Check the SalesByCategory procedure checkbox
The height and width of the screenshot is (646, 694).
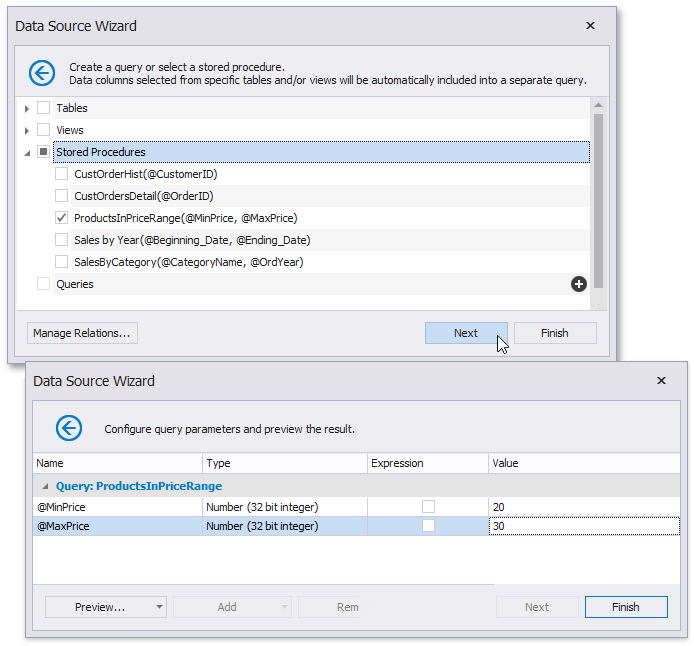tap(62, 261)
